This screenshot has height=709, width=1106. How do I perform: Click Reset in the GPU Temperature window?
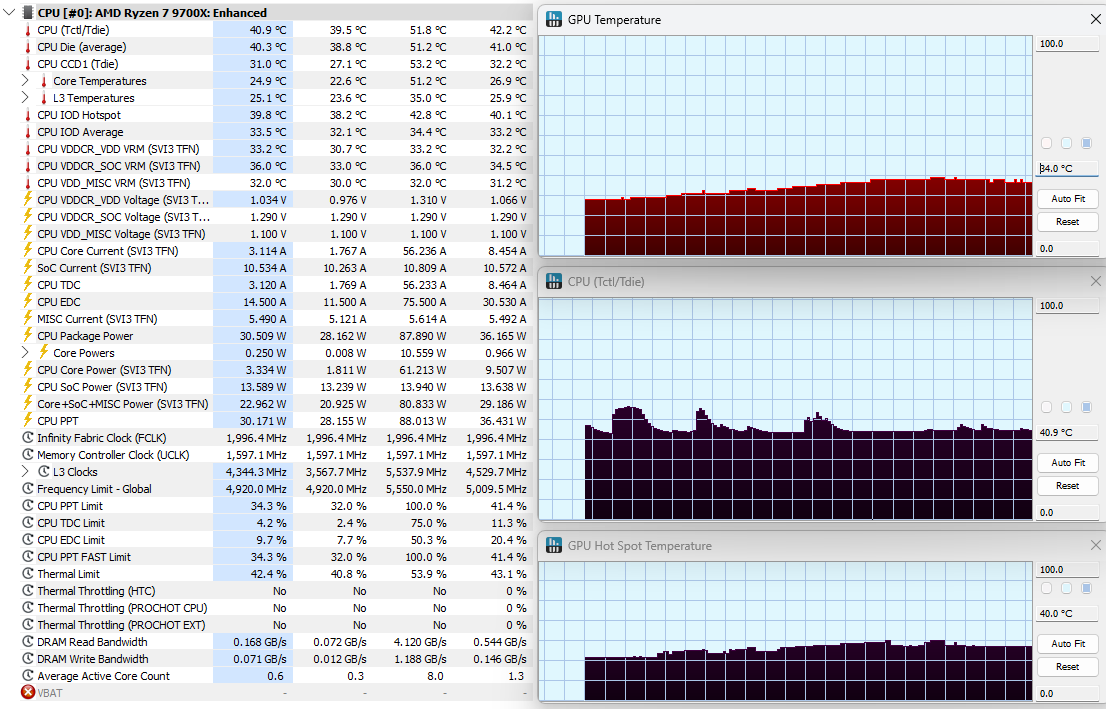click(1067, 222)
